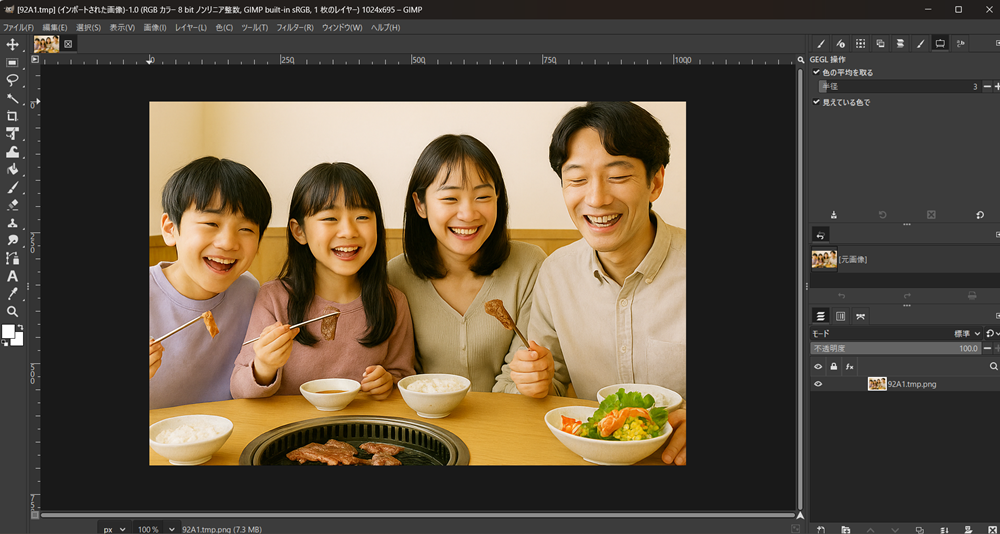Open the 表示(V) menu

122,27
